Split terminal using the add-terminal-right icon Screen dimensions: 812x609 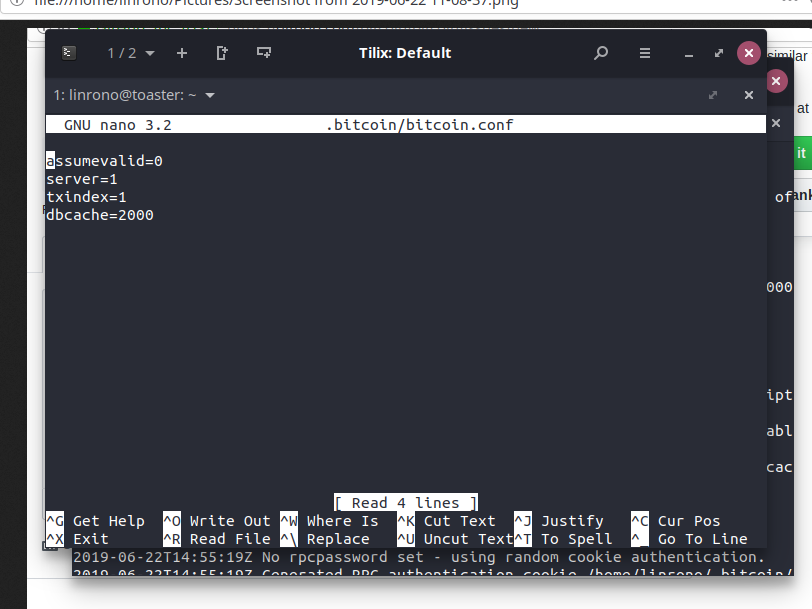click(221, 53)
